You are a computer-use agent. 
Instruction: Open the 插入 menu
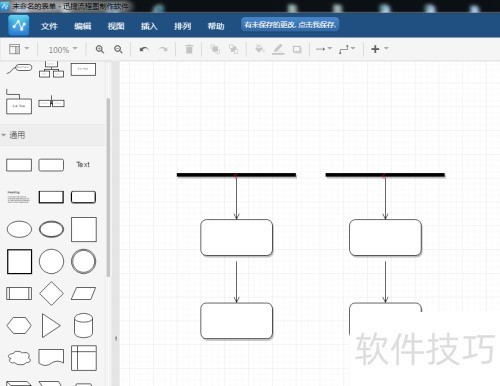point(149,26)
